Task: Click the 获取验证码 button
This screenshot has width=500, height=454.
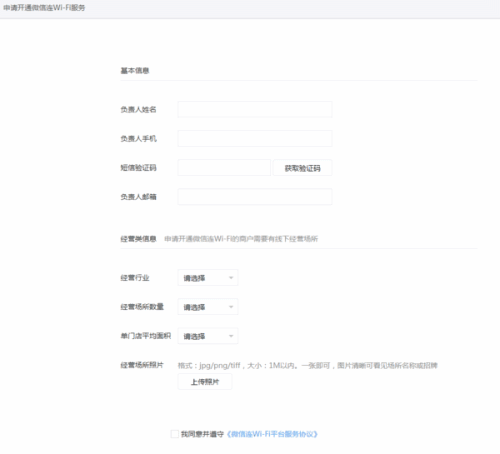Action: click(x=302, y=168)
